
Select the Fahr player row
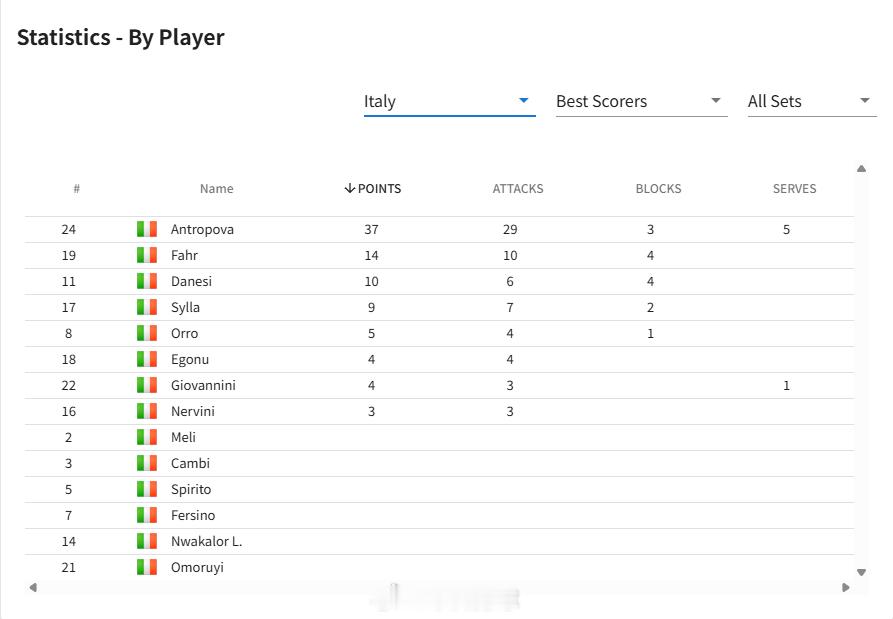tap(439, 255)
